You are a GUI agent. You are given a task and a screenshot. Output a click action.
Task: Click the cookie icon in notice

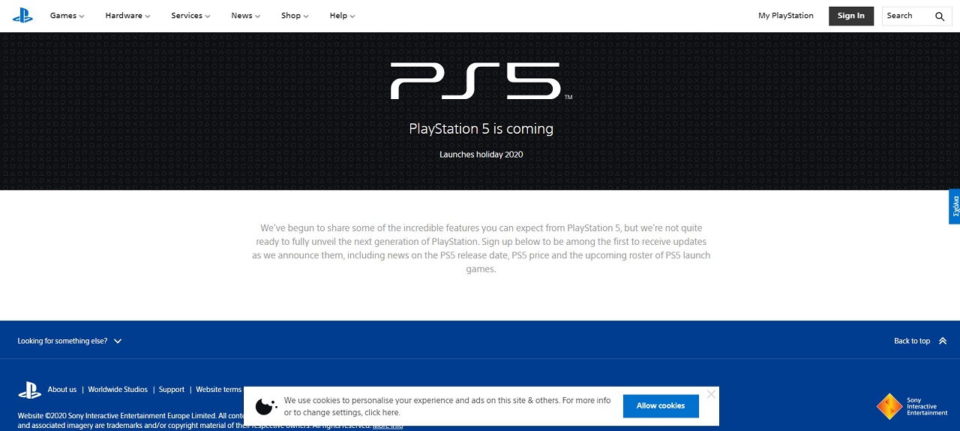(x=266, y=405)
